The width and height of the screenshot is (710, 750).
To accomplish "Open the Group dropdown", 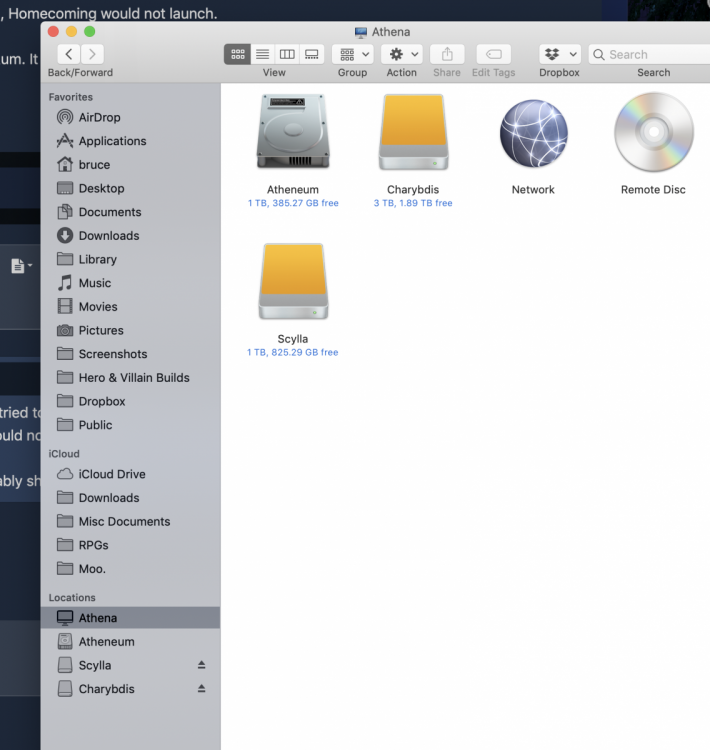I will (353, 54).
